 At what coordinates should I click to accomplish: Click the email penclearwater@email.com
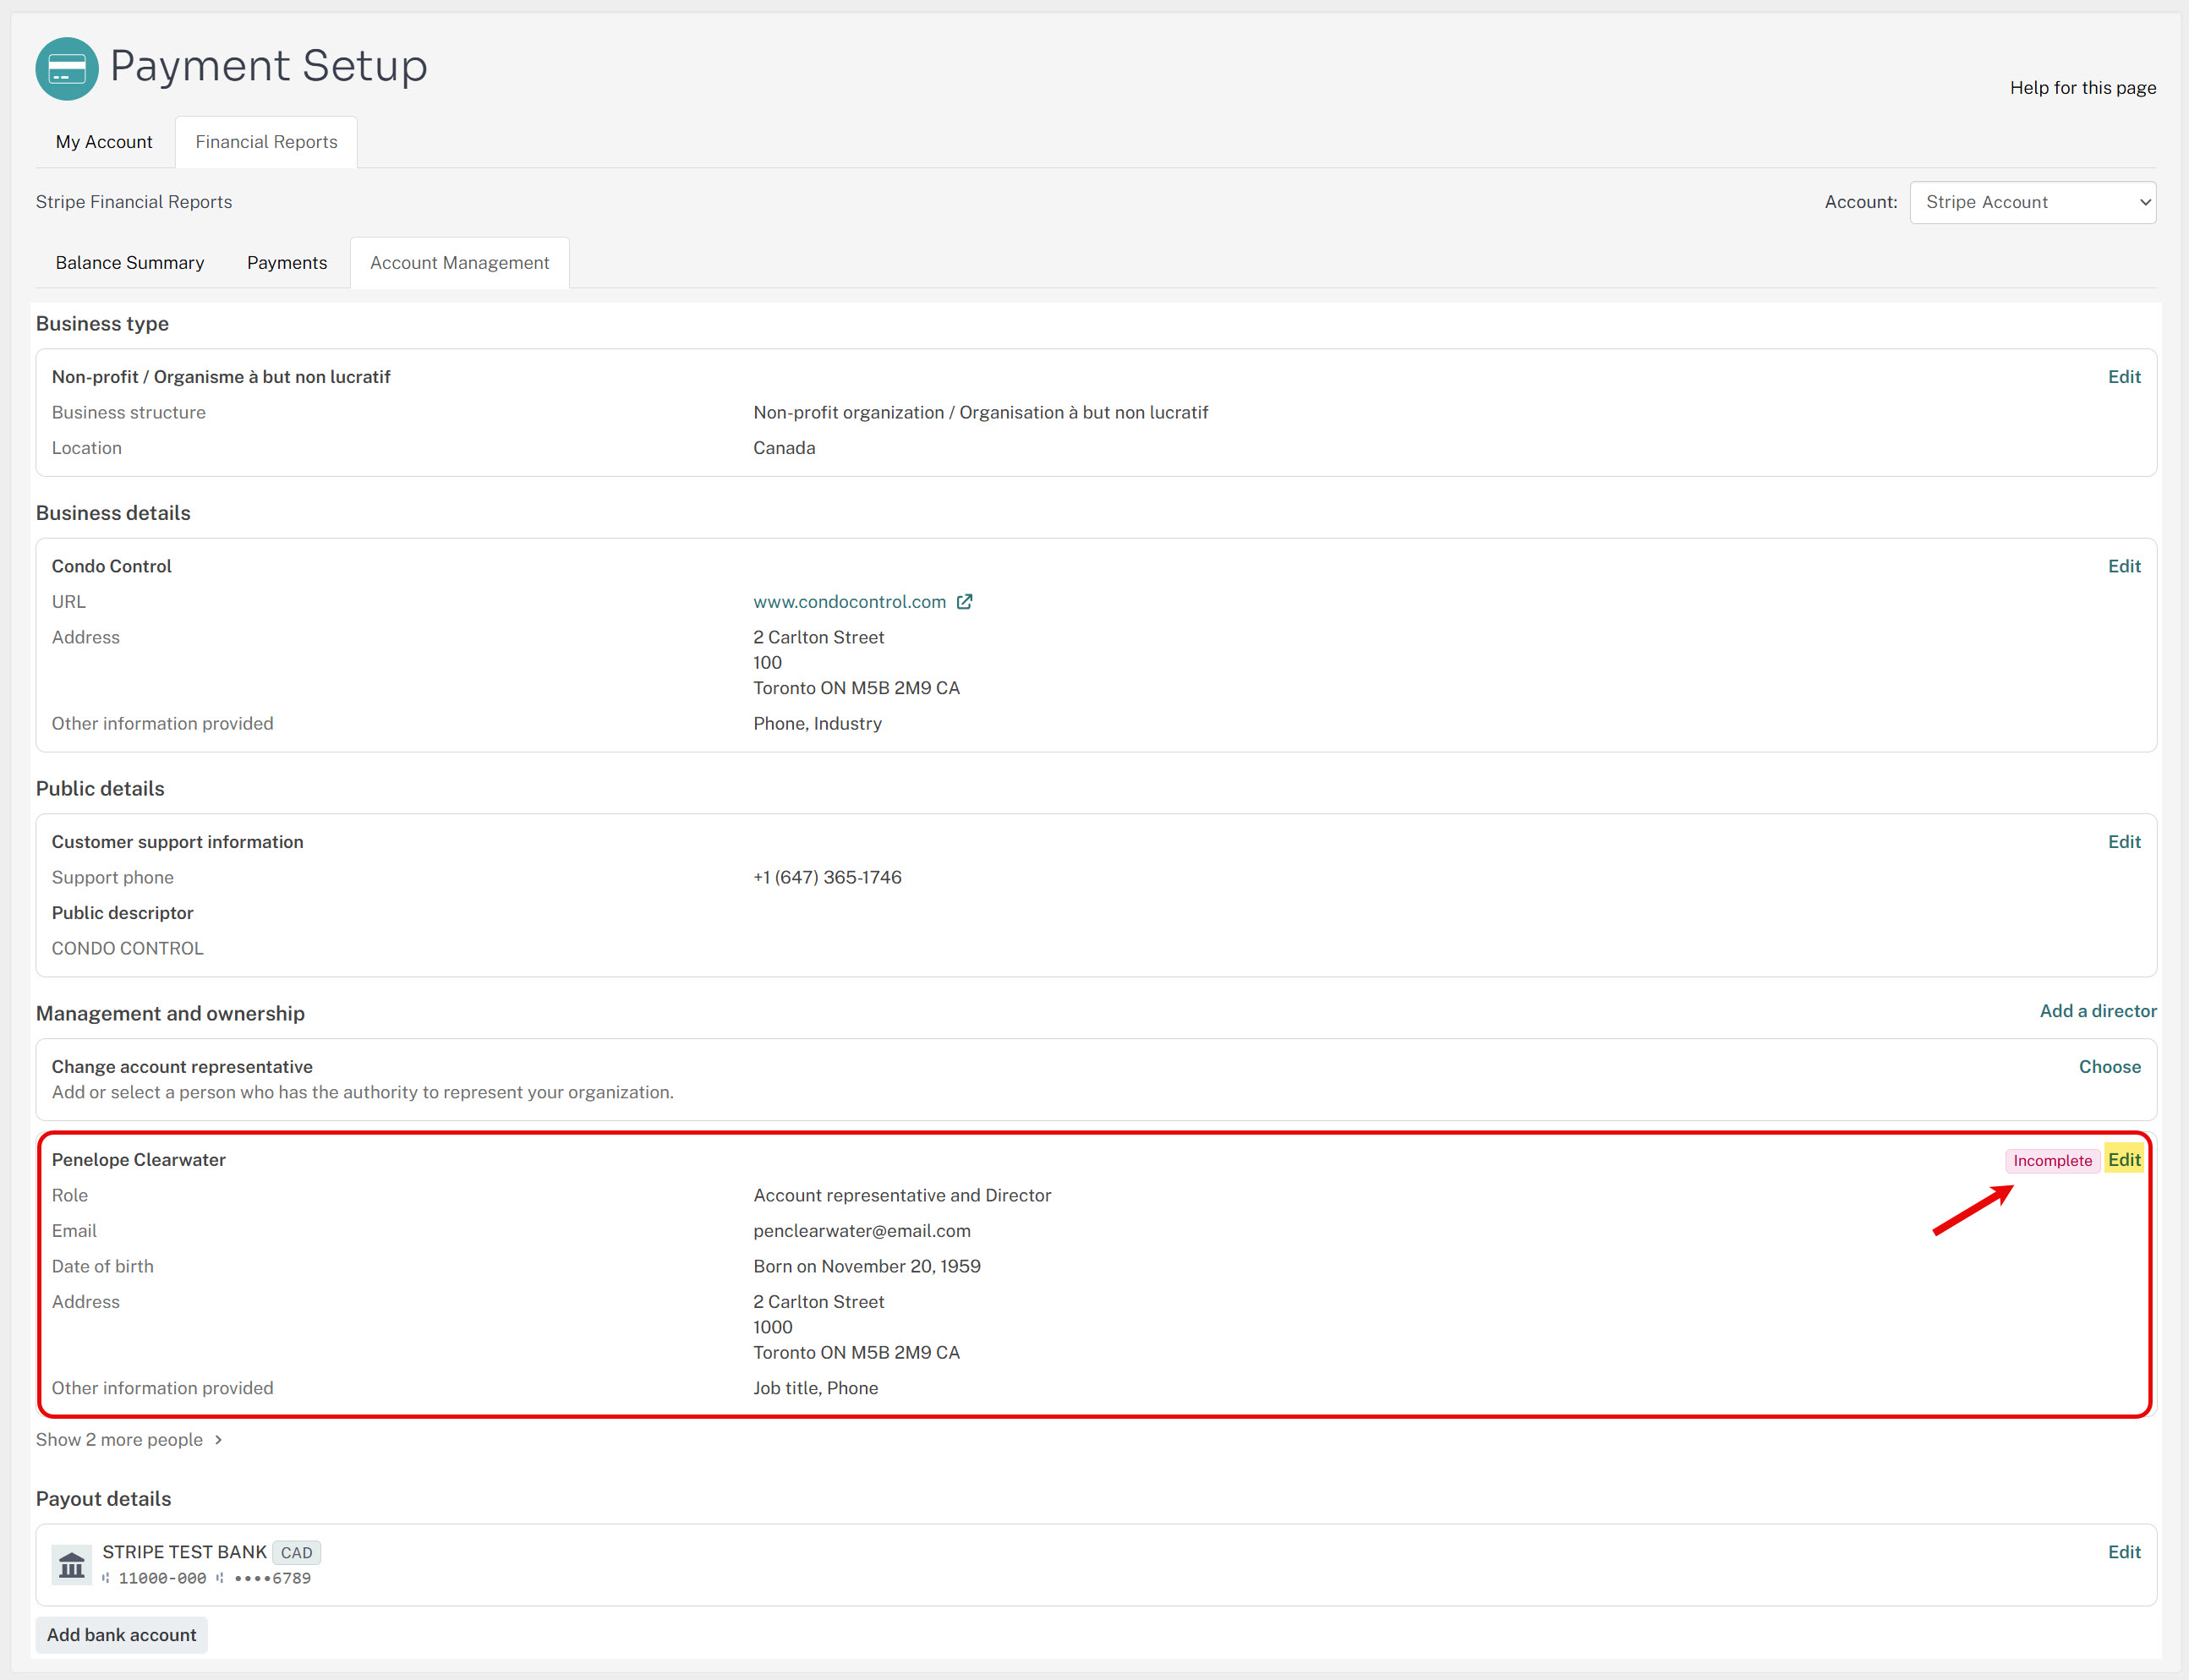point(862,1231)
